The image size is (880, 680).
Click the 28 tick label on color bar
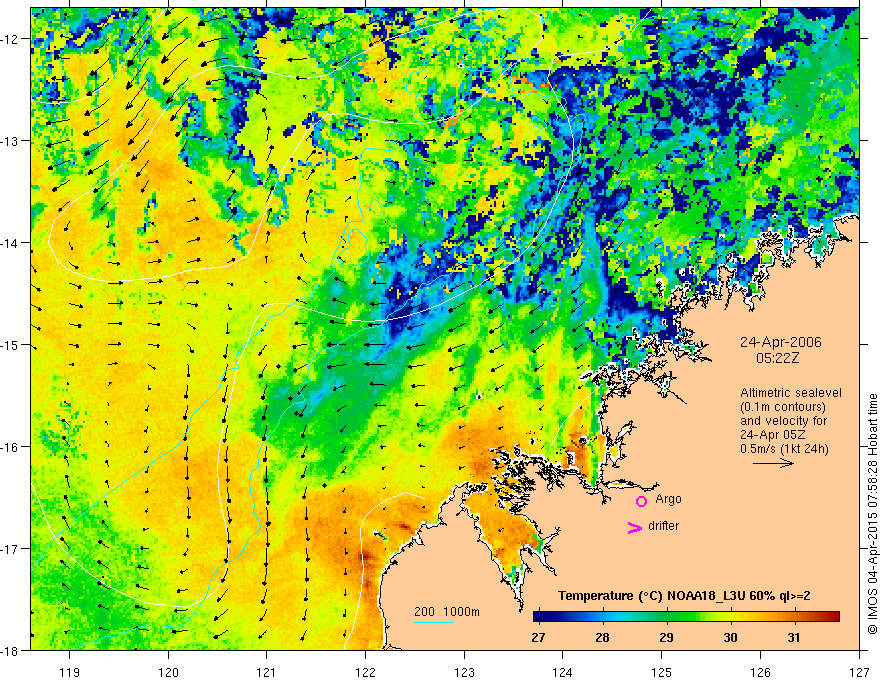602,637
